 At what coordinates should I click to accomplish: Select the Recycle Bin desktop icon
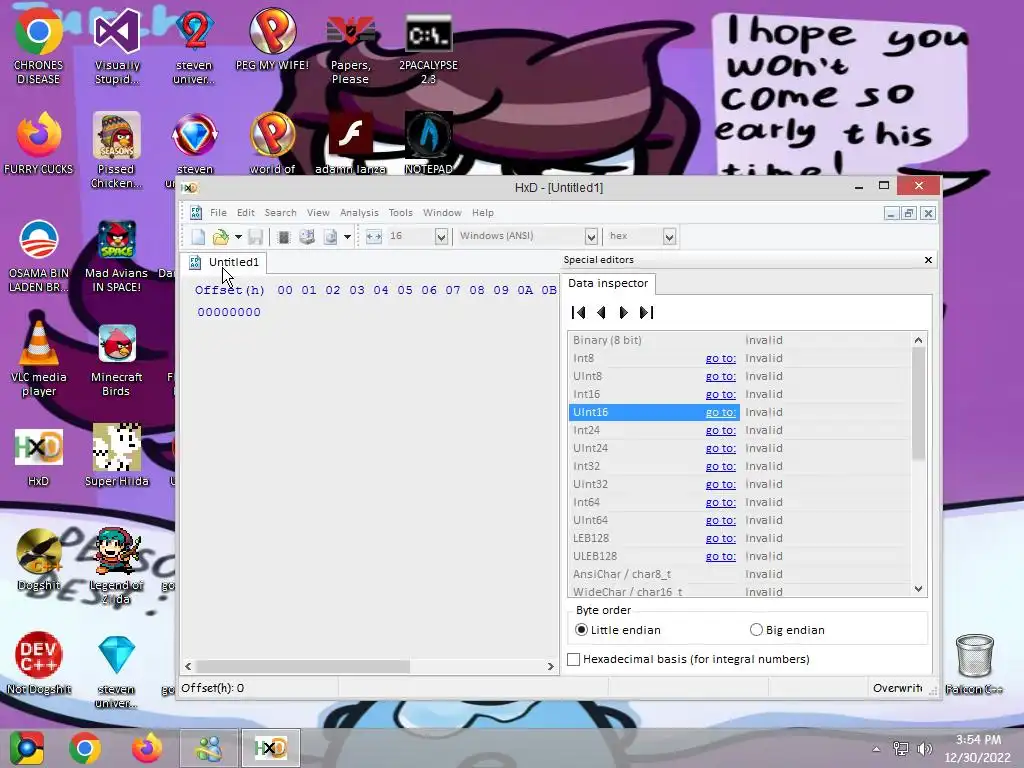[974, 665]
